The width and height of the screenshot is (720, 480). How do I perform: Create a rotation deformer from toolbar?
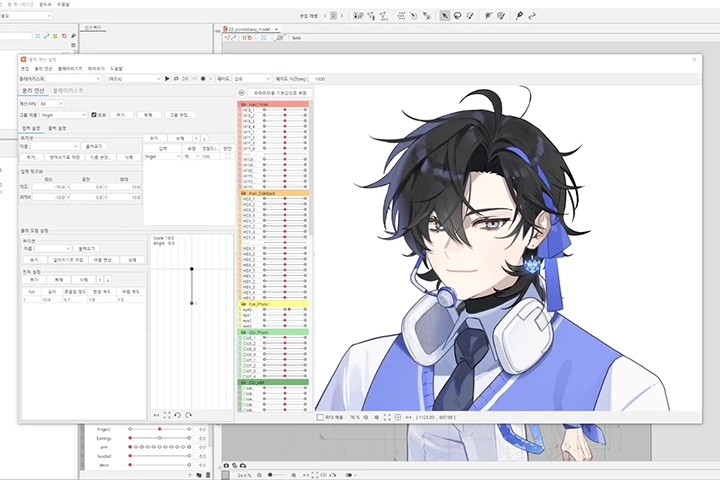[x=414, y=16]
